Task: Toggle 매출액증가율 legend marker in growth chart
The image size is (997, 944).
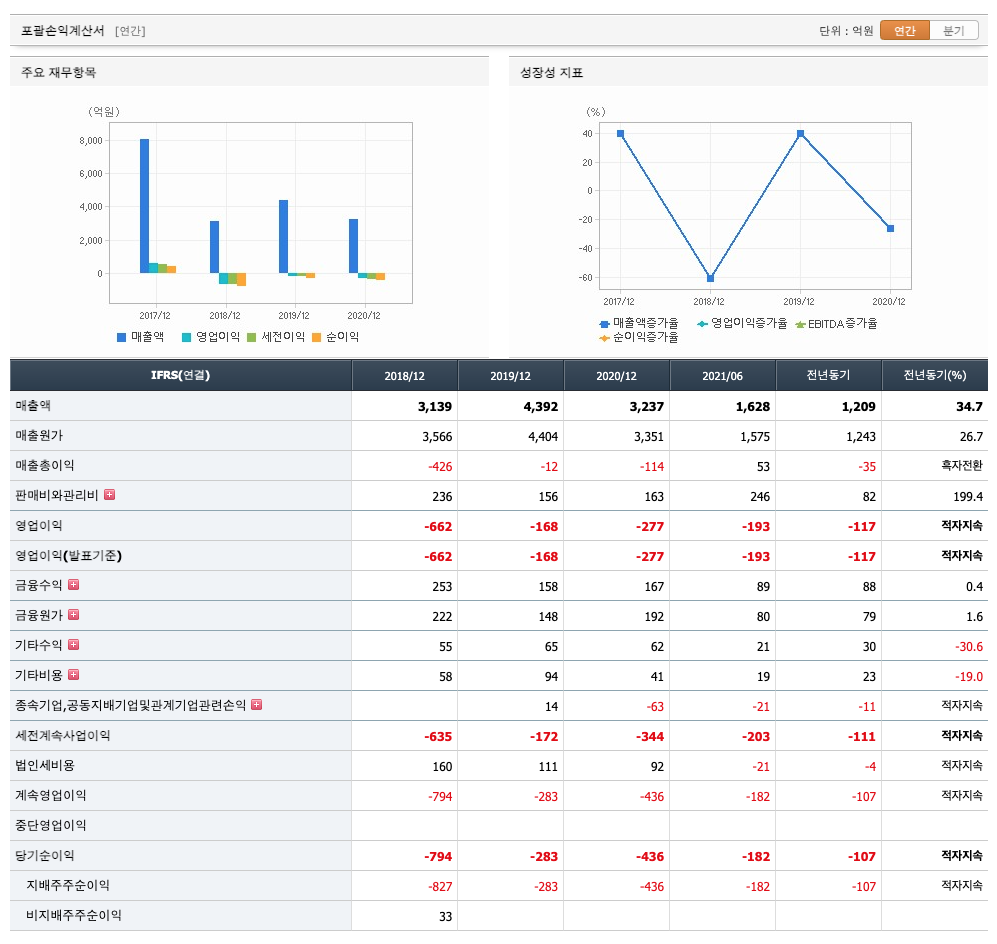Action: point(605,324)
